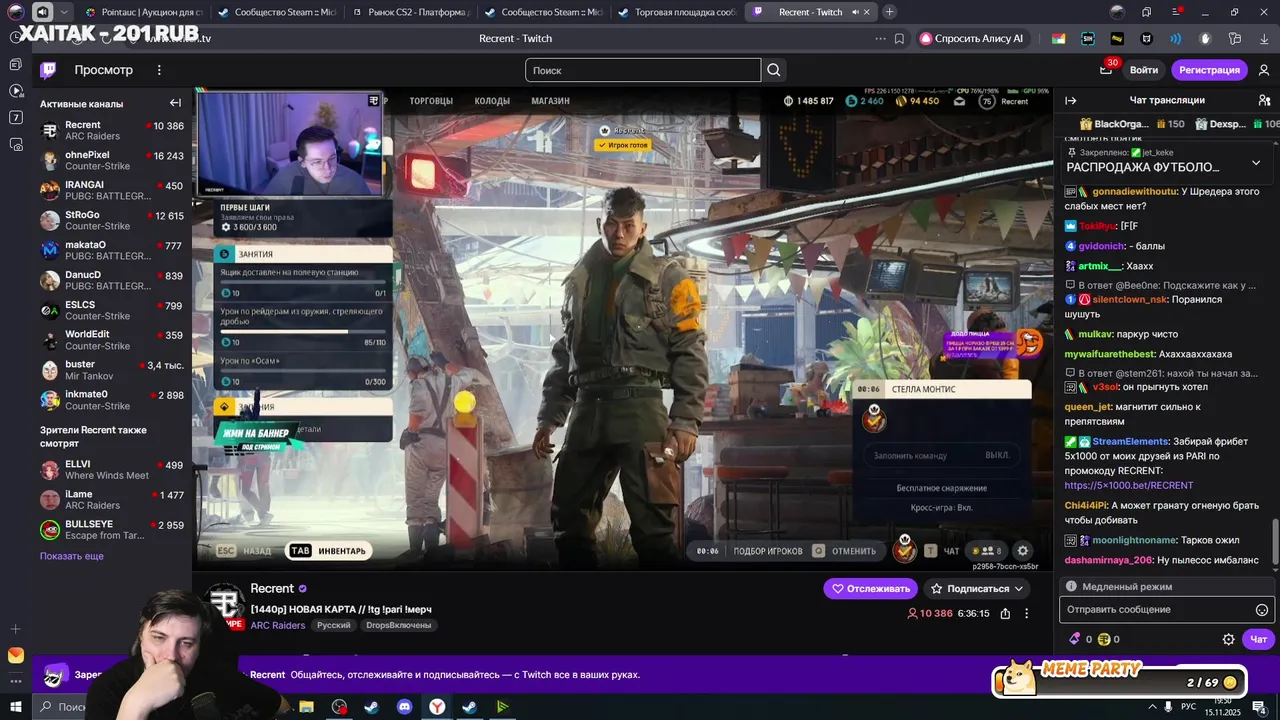Click the ARC Raiders category link
This screenshot has width=1280, height=720.
278,625
